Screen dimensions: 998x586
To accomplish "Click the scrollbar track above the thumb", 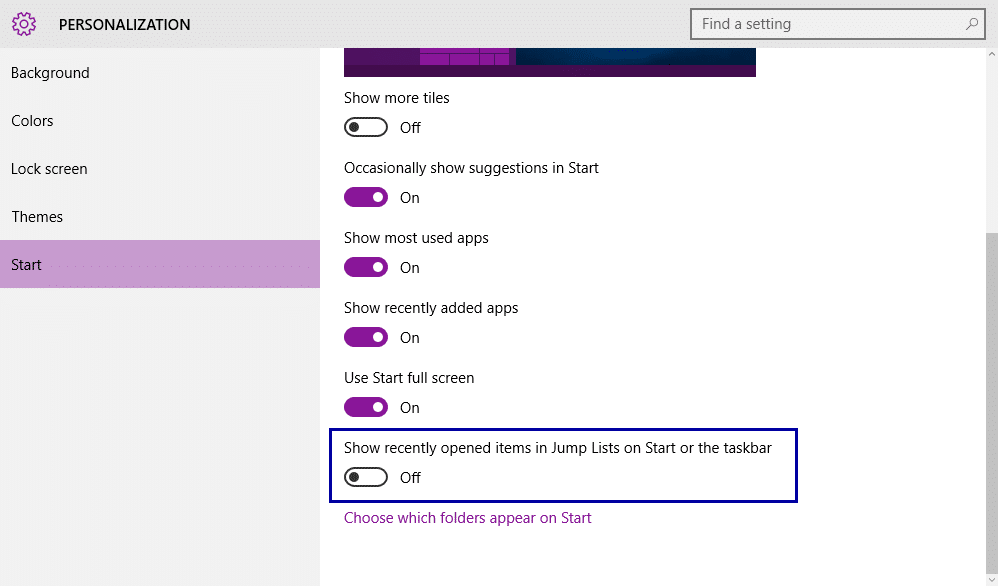I will click(992, 146).
